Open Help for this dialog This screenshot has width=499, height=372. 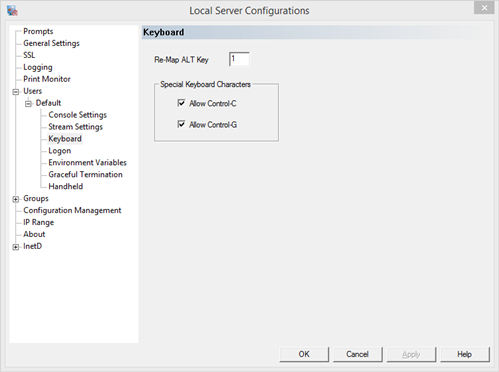tap(465, 354)
